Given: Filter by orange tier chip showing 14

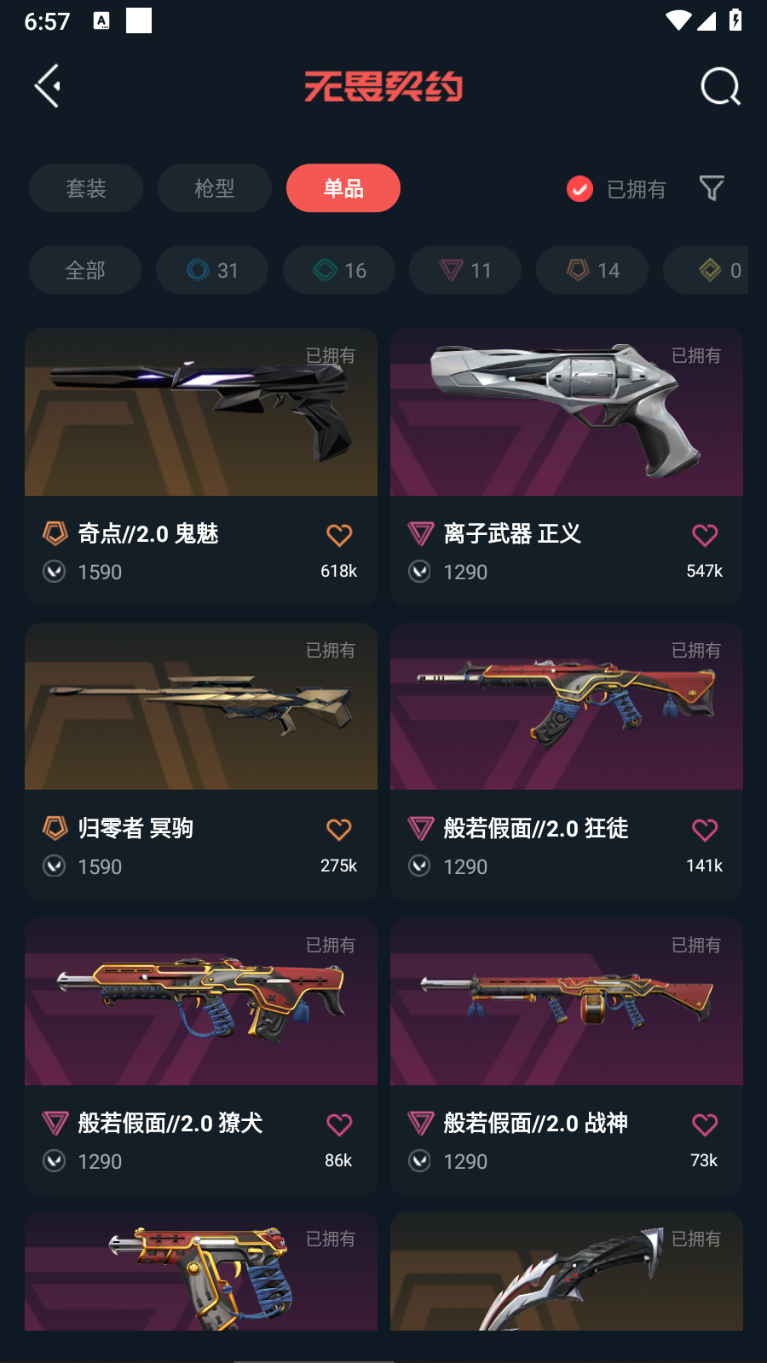Looking at the screenshot, I should [592, 270].
